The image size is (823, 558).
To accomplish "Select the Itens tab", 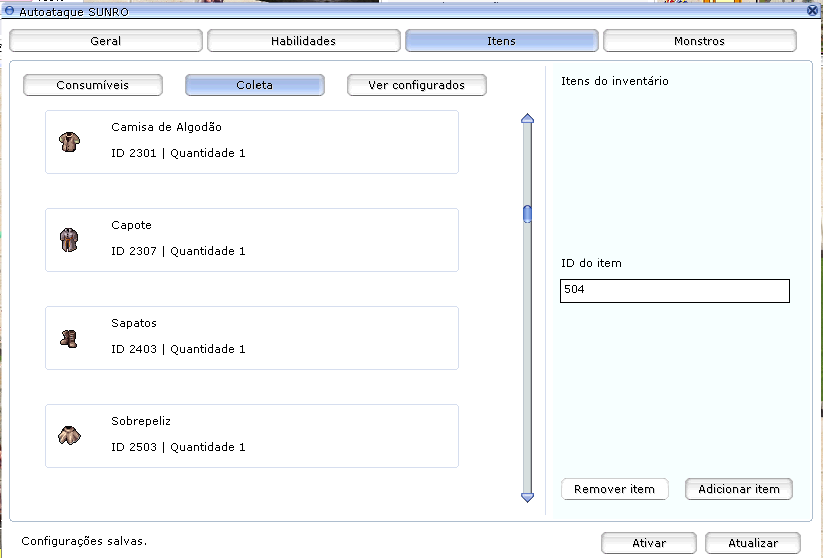I will (501, 41).
